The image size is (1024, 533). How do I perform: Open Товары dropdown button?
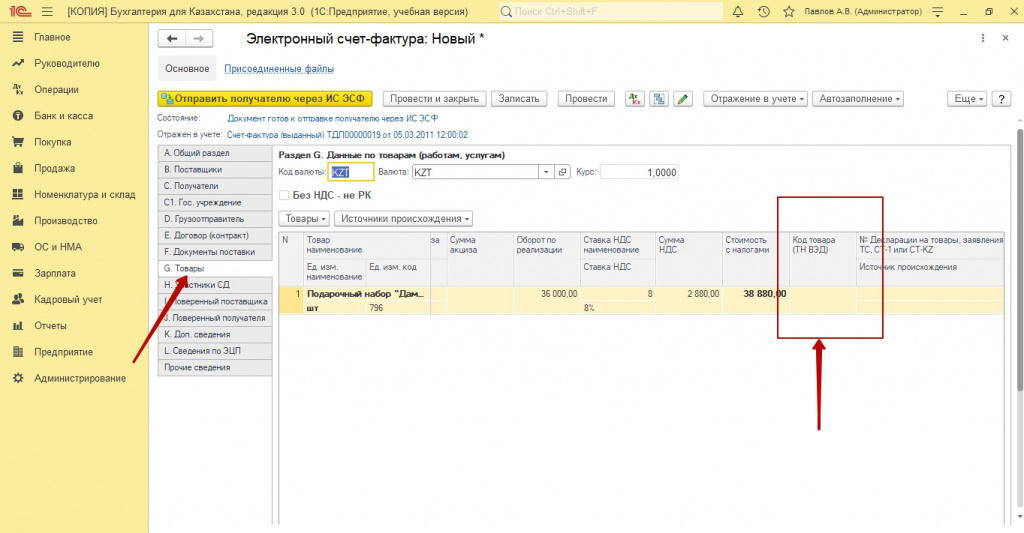[304, 219]
